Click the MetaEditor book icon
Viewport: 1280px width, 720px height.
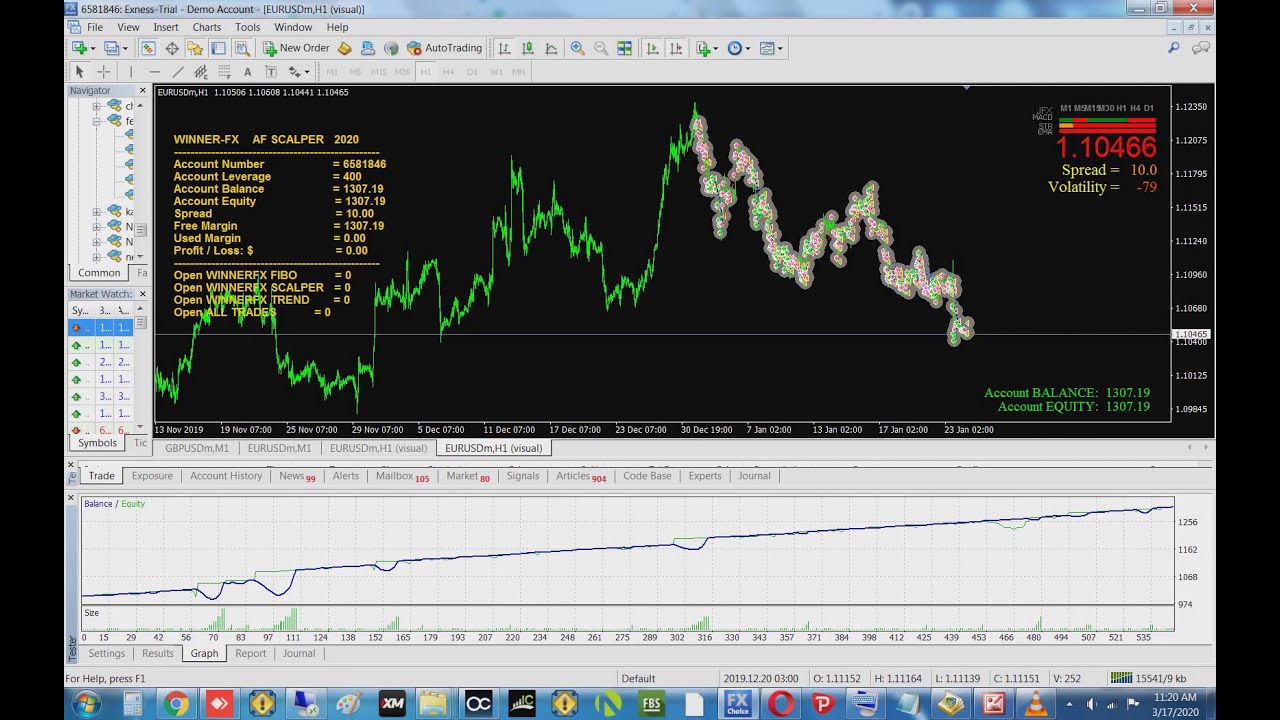coord(345,48)
